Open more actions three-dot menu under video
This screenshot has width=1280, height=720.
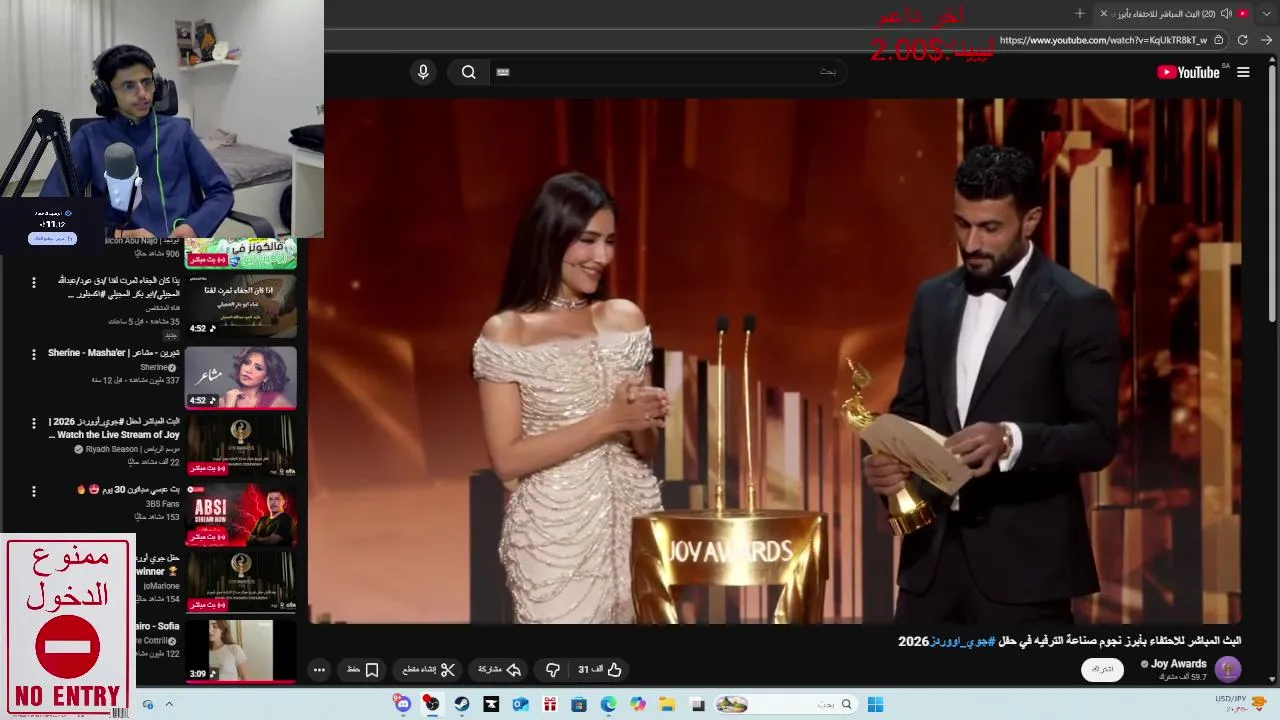pos(319,670)
